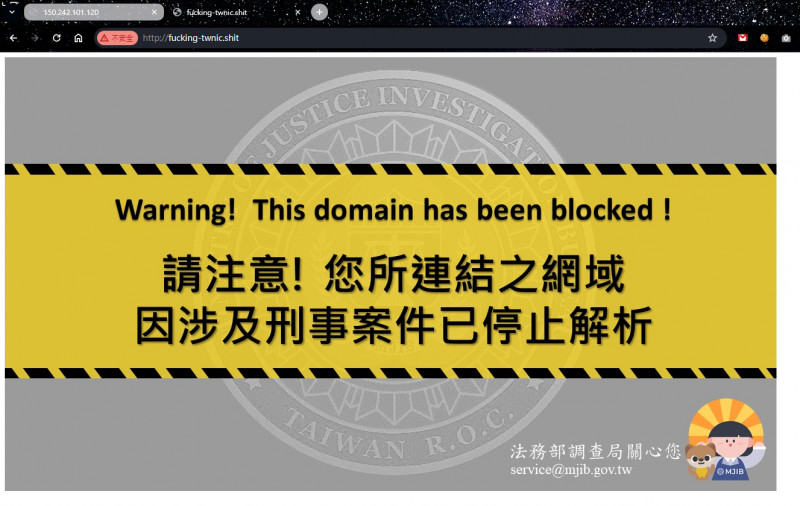Click the camera screenshot extension icon
The width and height of the screenshot is (800, 506).
click(x=787, y=38)
